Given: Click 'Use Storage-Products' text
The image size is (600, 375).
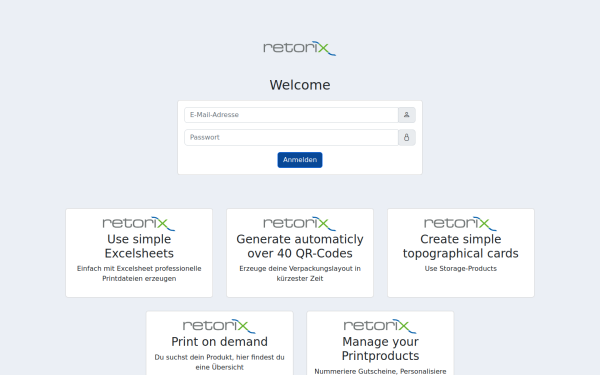Looking at the screenshot, I should tap(461, 269).
